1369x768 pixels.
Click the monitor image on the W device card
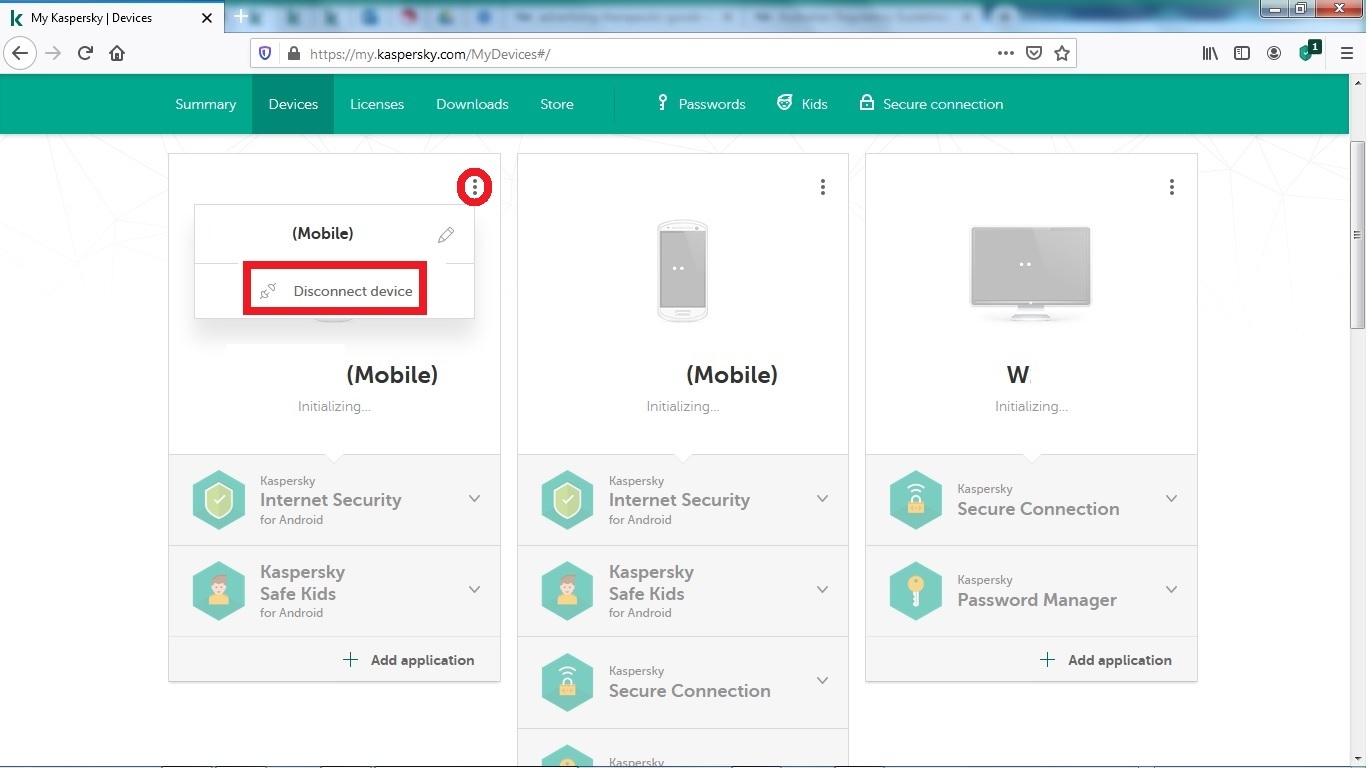1030,272
